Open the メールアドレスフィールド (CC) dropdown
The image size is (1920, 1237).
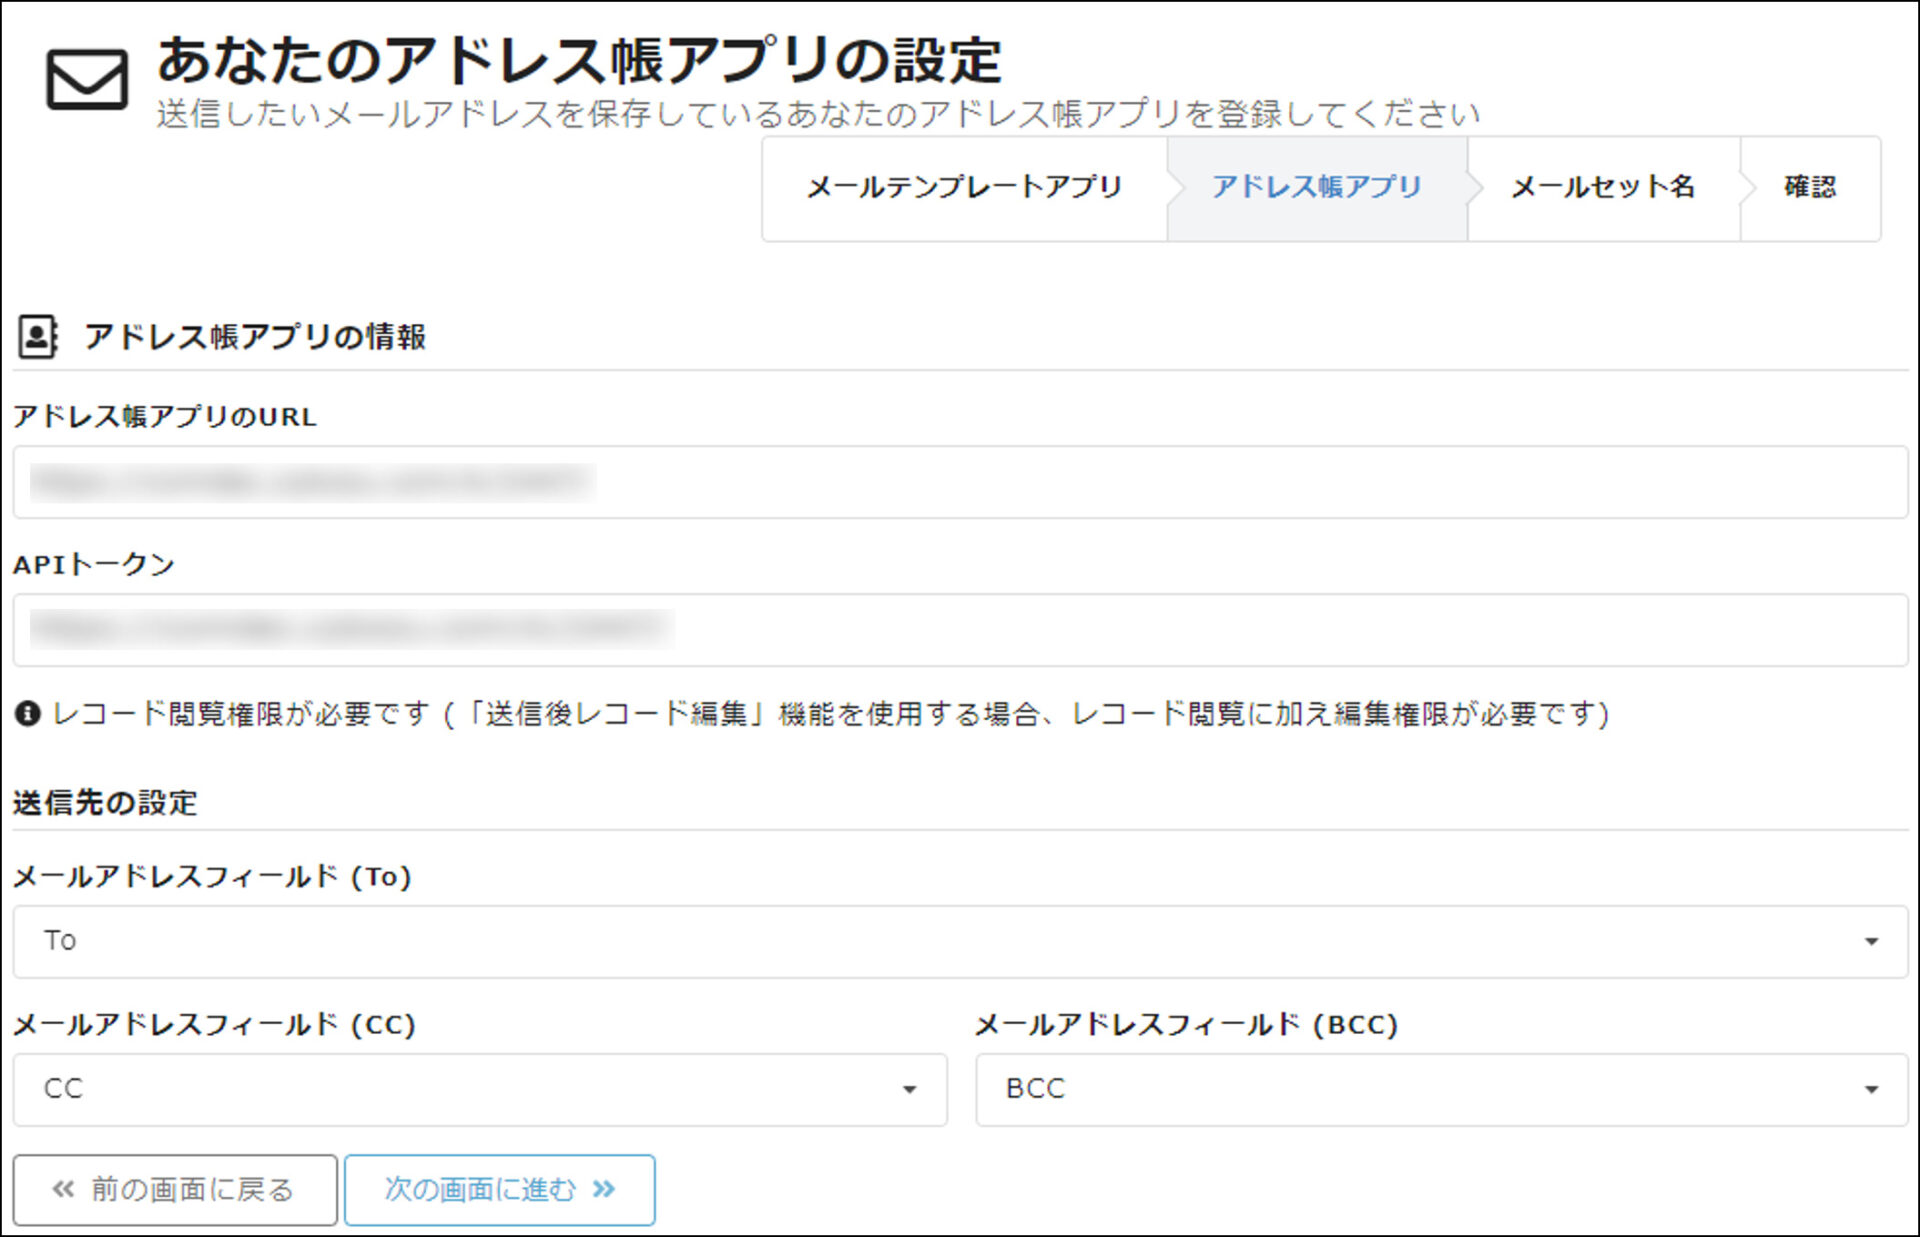480,1089
